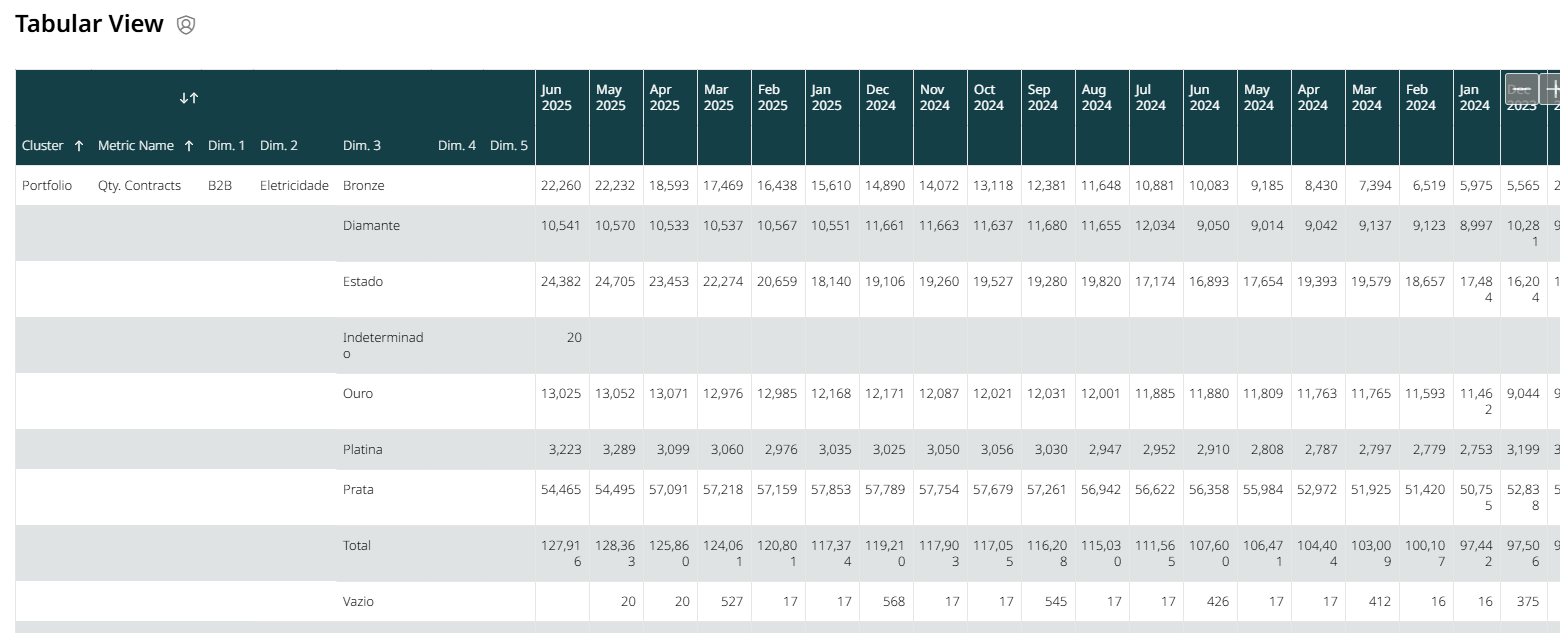Click the Dim. 5 column header
Viewport: 1560px width, 633px height.
pos(509,146)
